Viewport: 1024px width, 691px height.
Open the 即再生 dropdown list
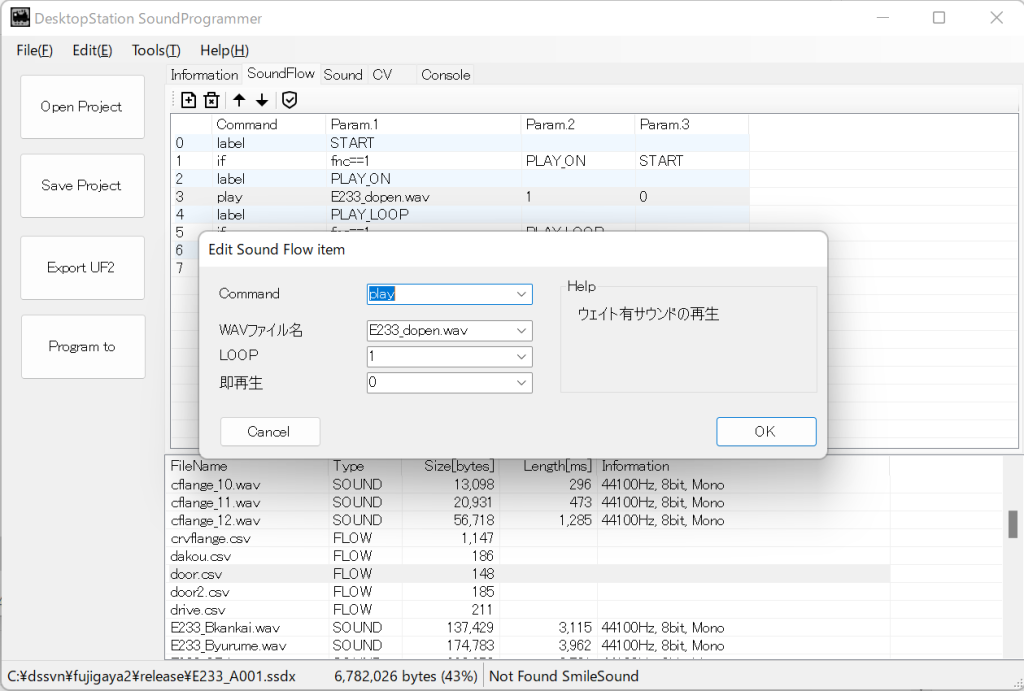pyautogui.click(x=521, y=383)
